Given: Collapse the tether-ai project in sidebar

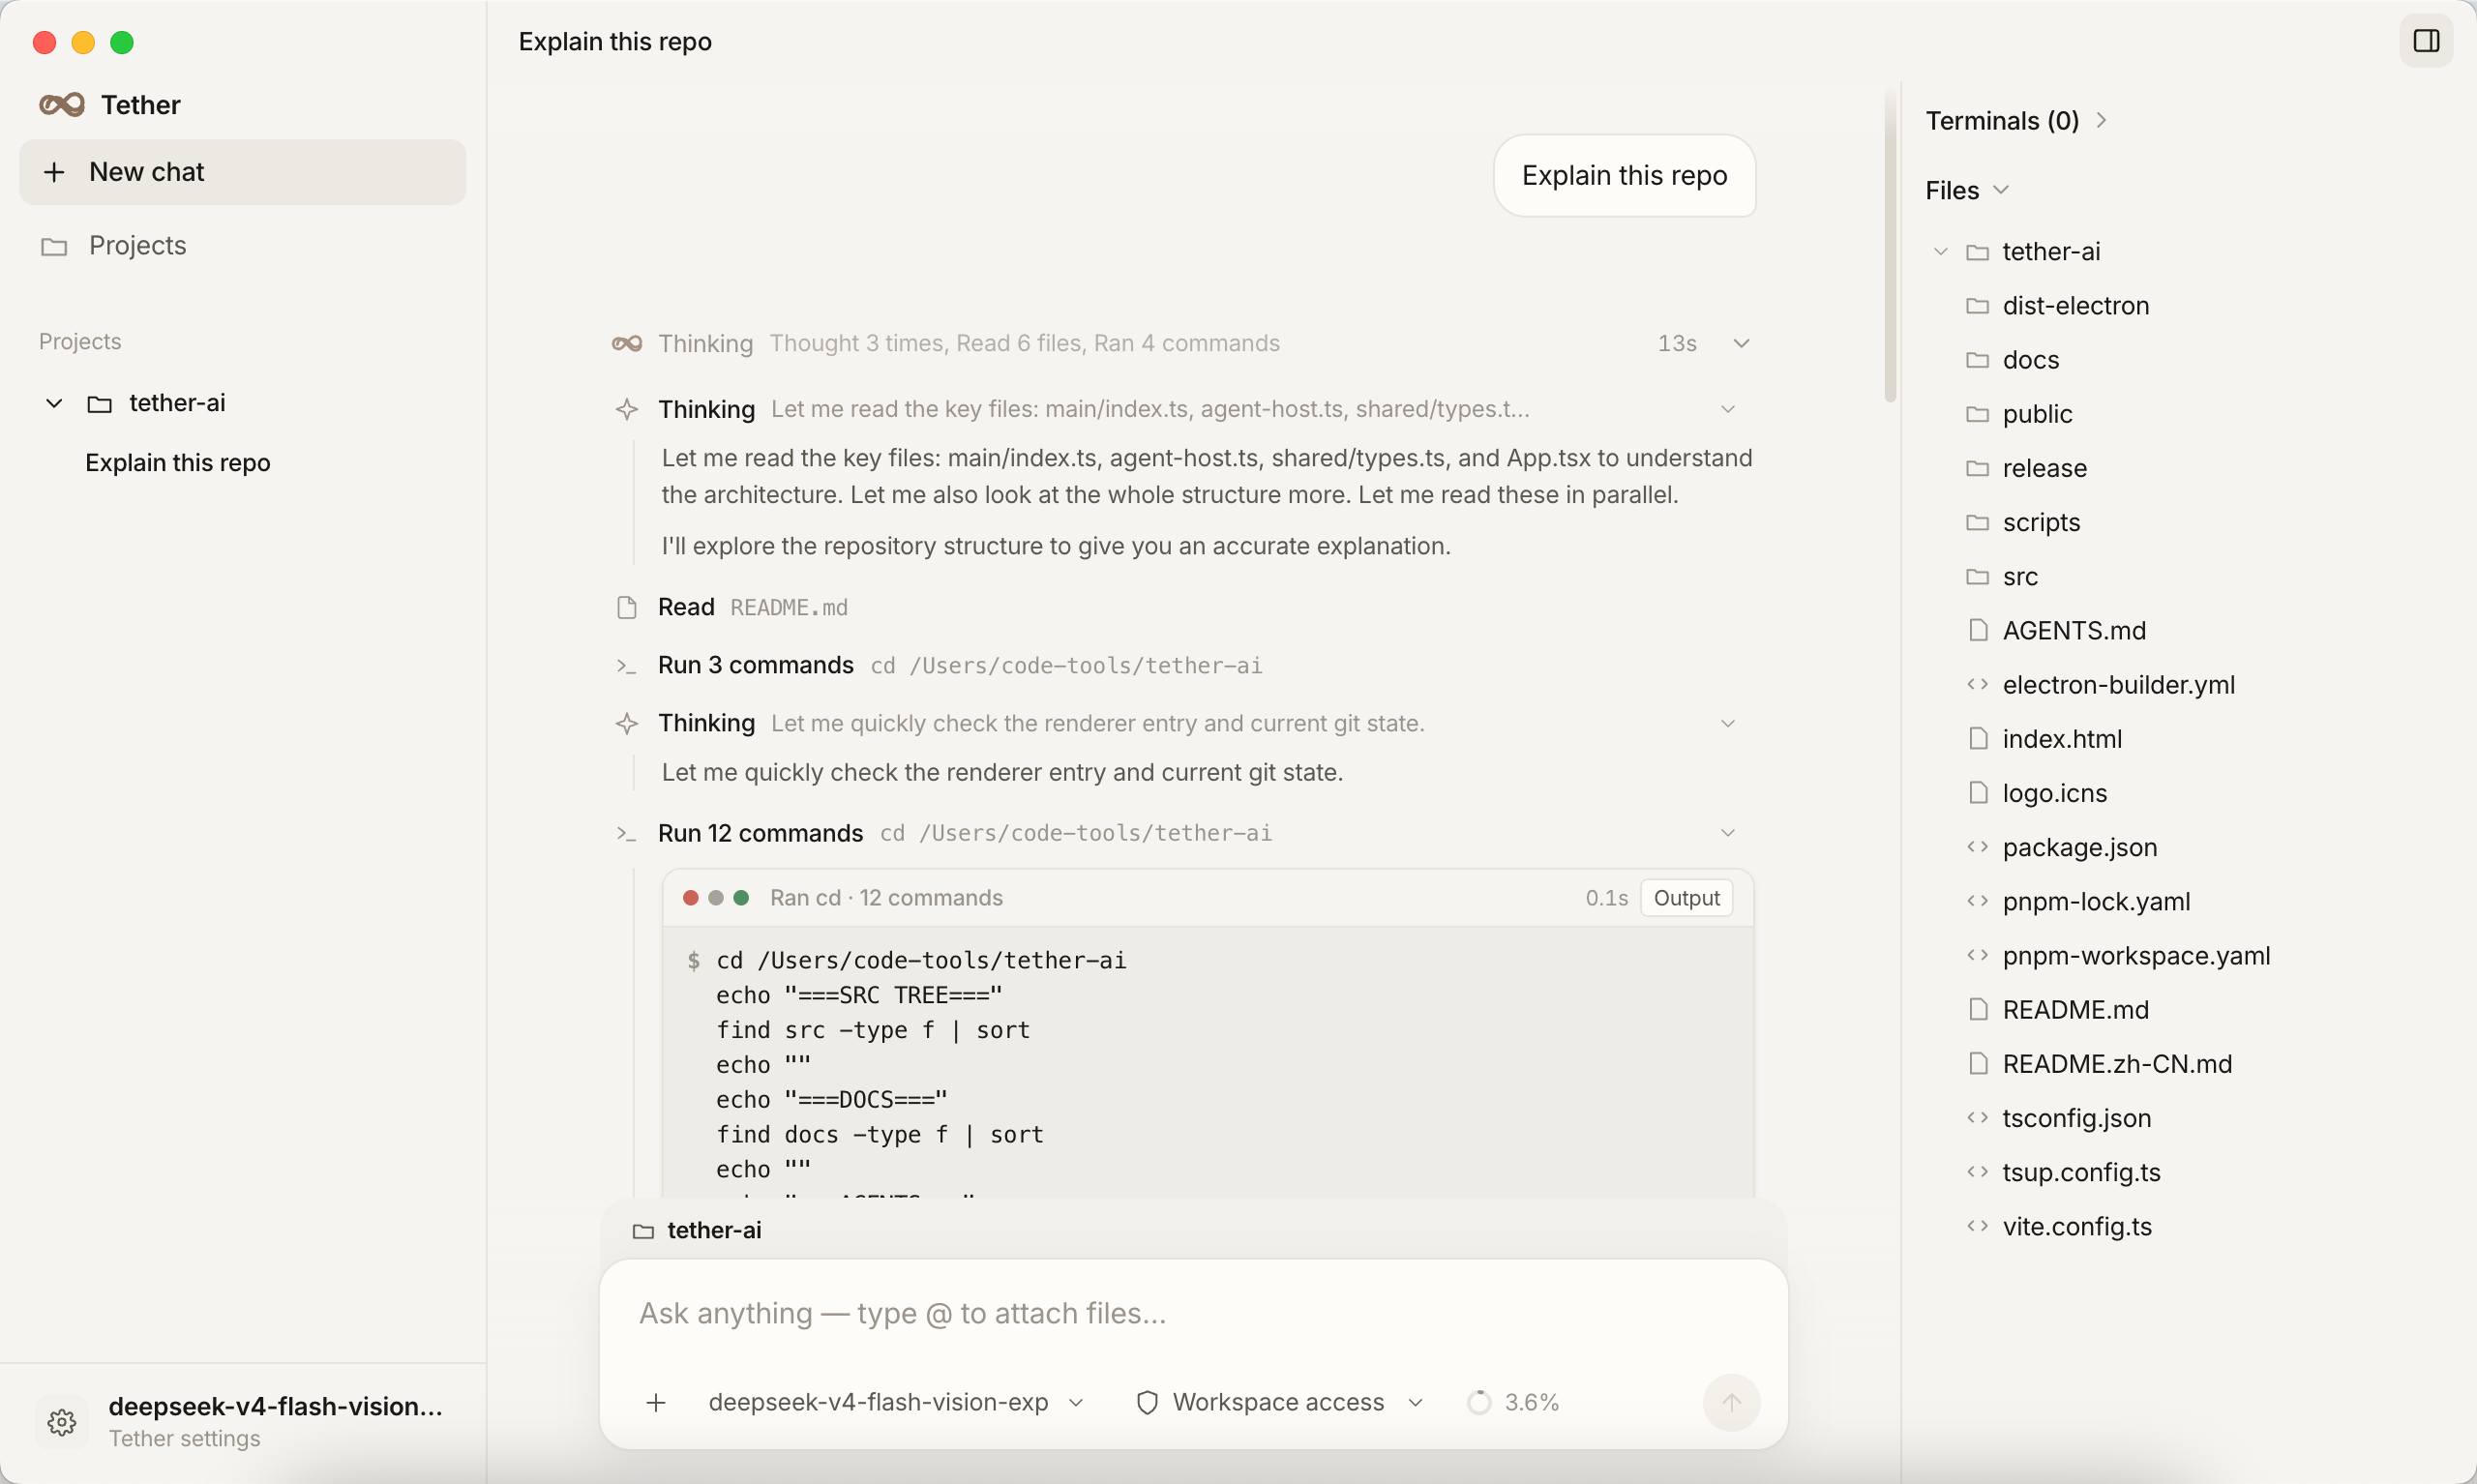Looking at the screenshot, I should click(x=55, y=403).
